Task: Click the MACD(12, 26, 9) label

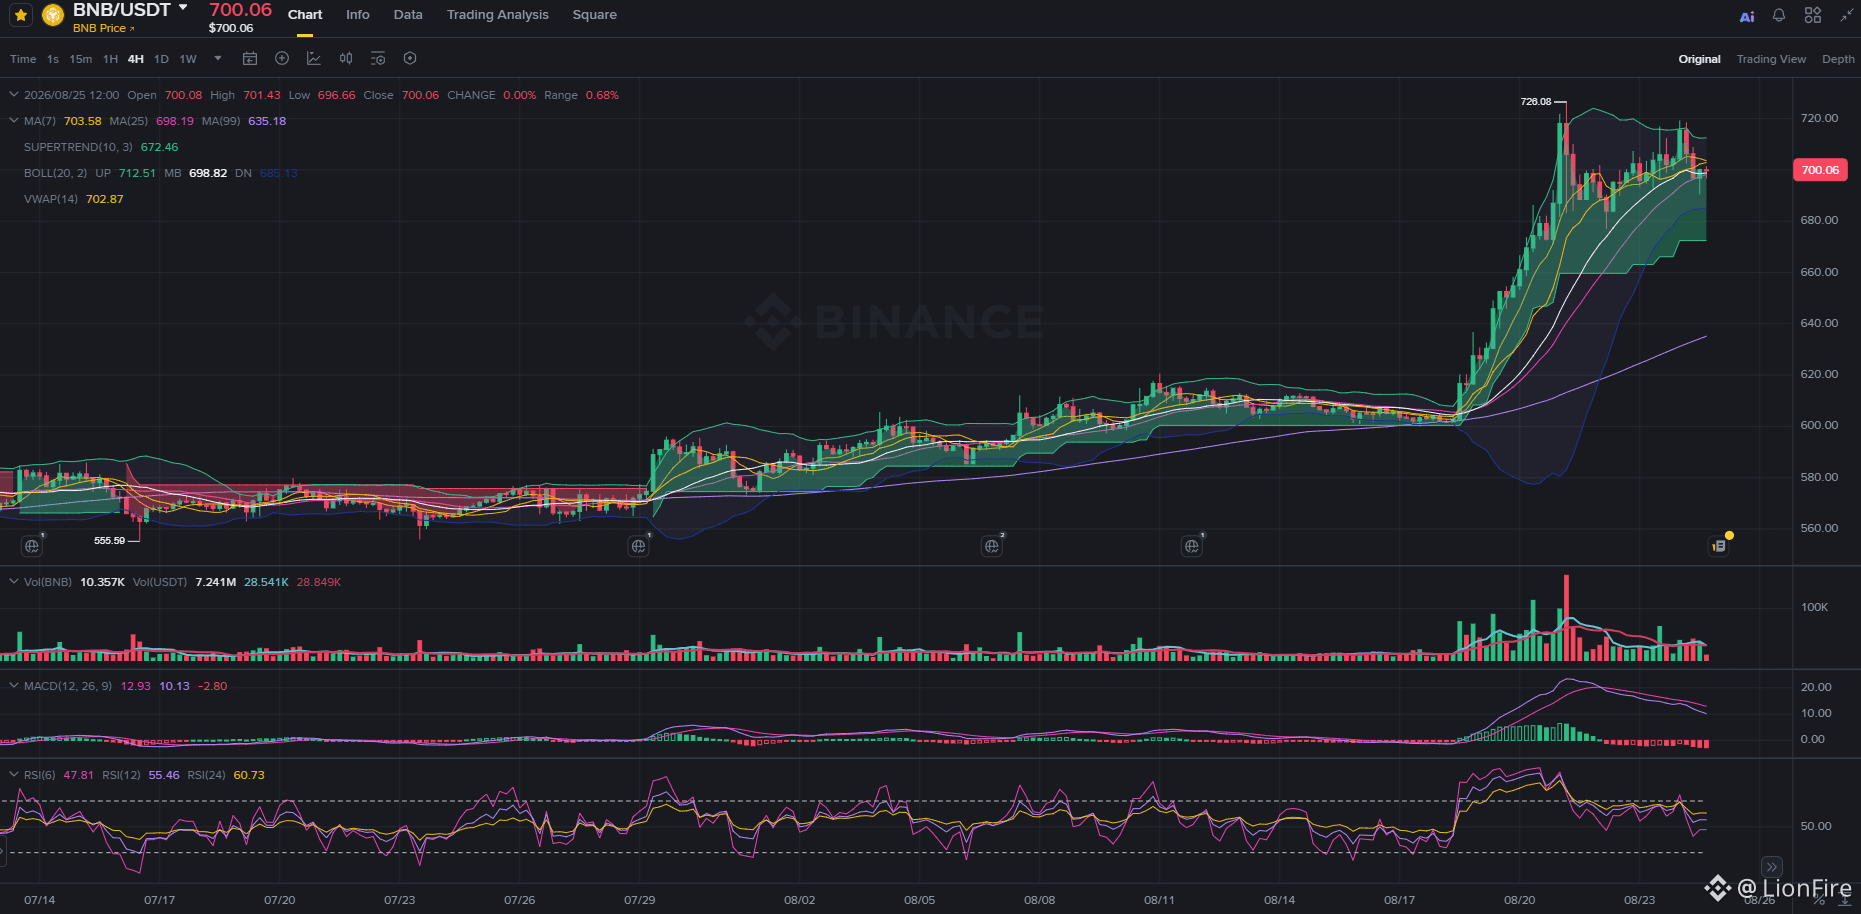Action: [x=68, y=686]
